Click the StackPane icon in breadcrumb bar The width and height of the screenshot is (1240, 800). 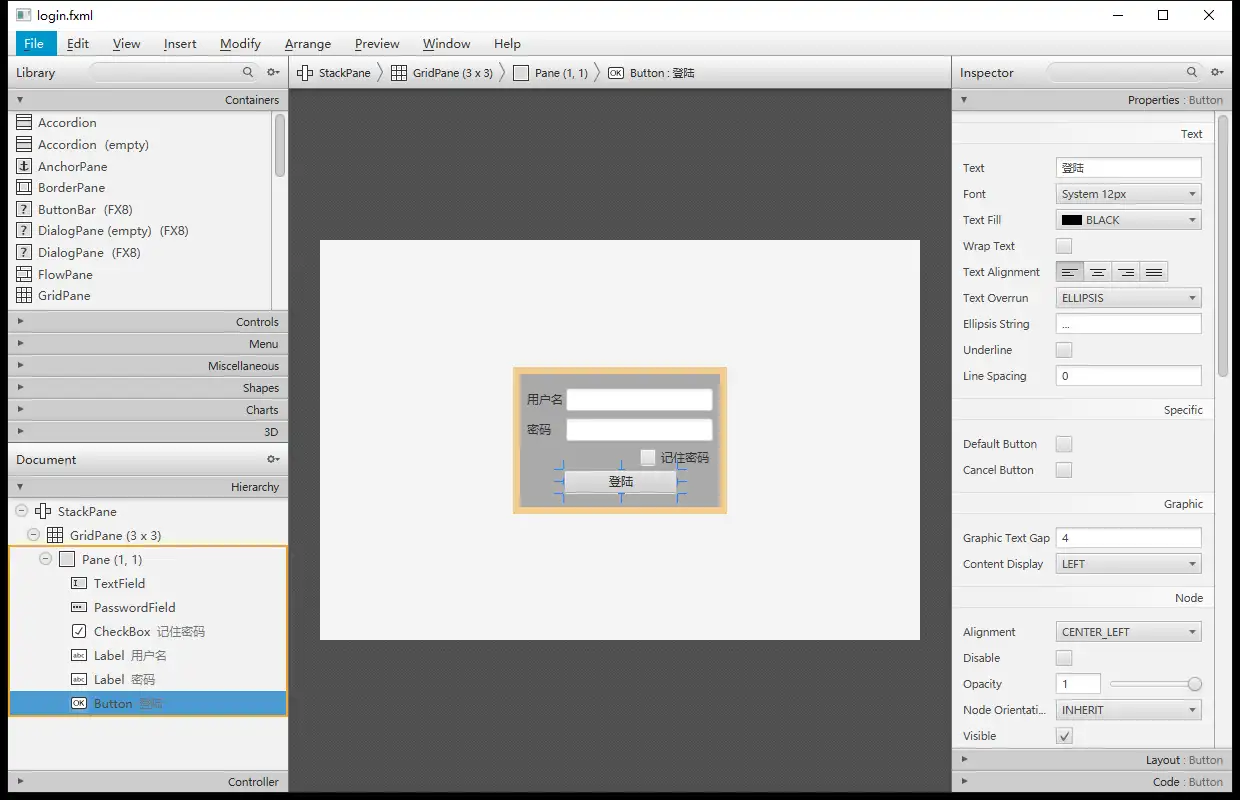coord(305,73)
